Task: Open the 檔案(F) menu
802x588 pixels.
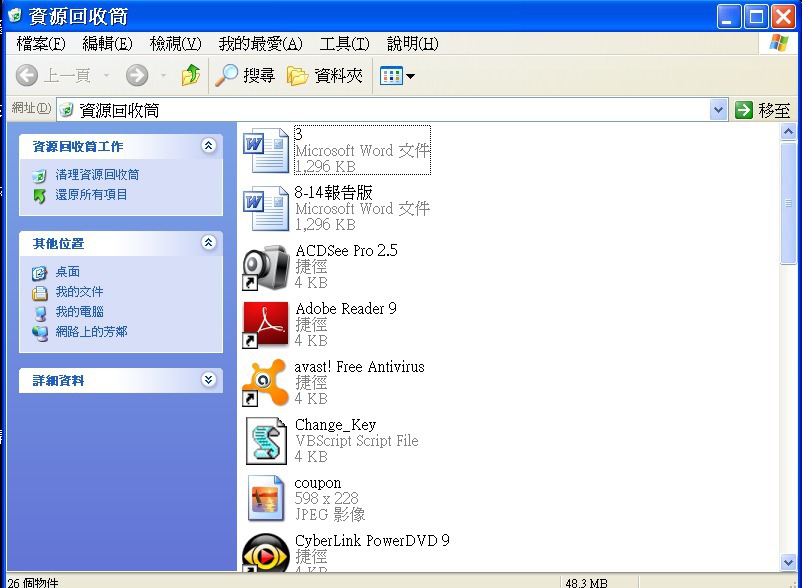Action: pos(40,44)
